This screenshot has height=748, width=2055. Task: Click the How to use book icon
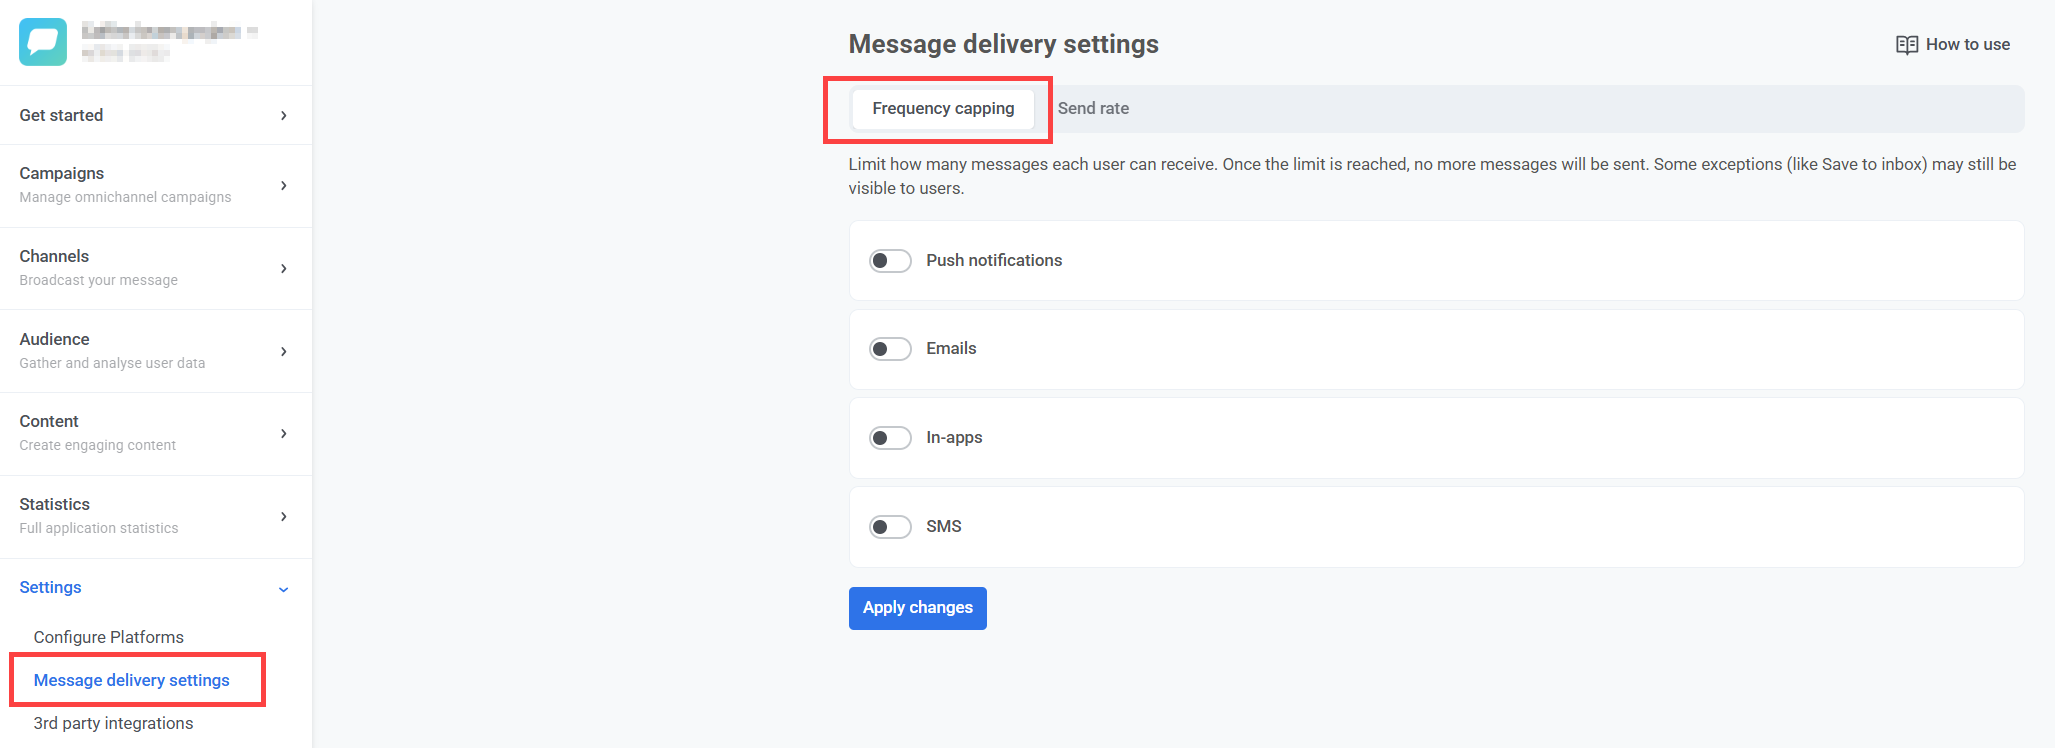pos(1906,45)
